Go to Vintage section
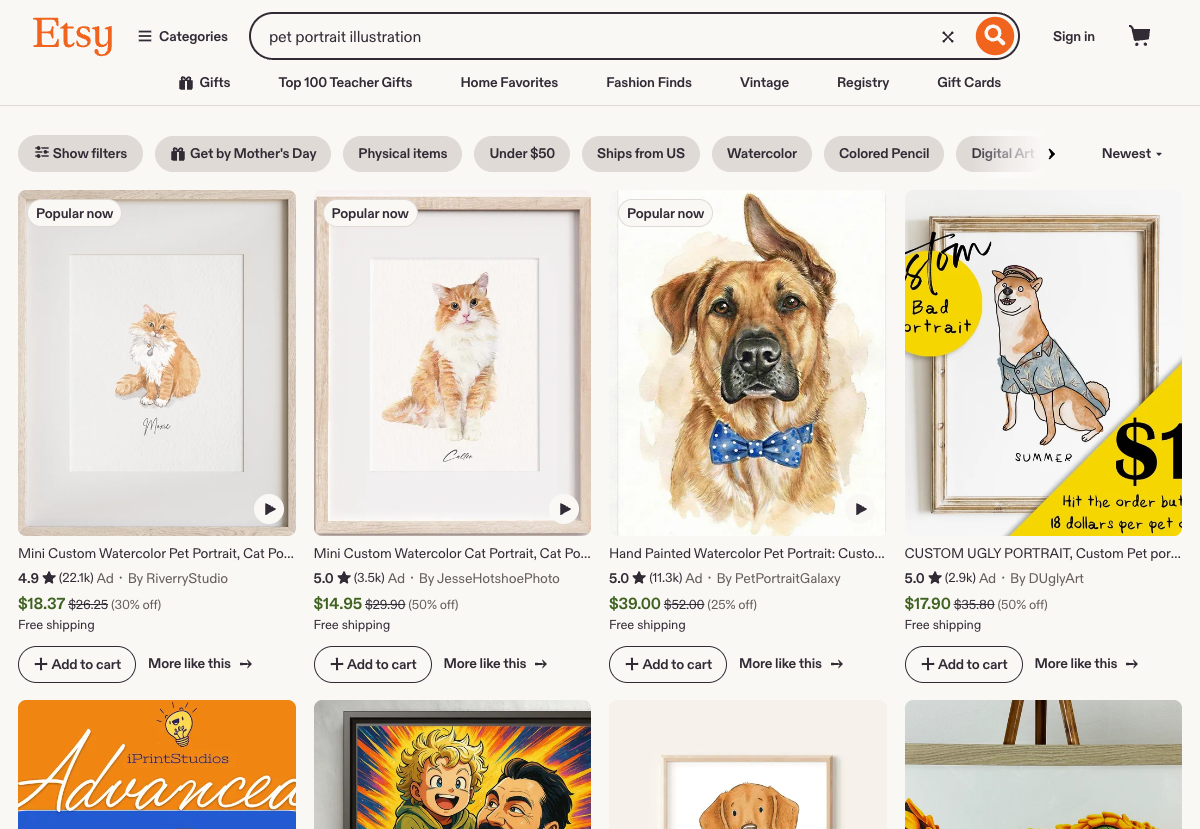The width and height of the screenshot is (1200, 829). tap(764, 83)
